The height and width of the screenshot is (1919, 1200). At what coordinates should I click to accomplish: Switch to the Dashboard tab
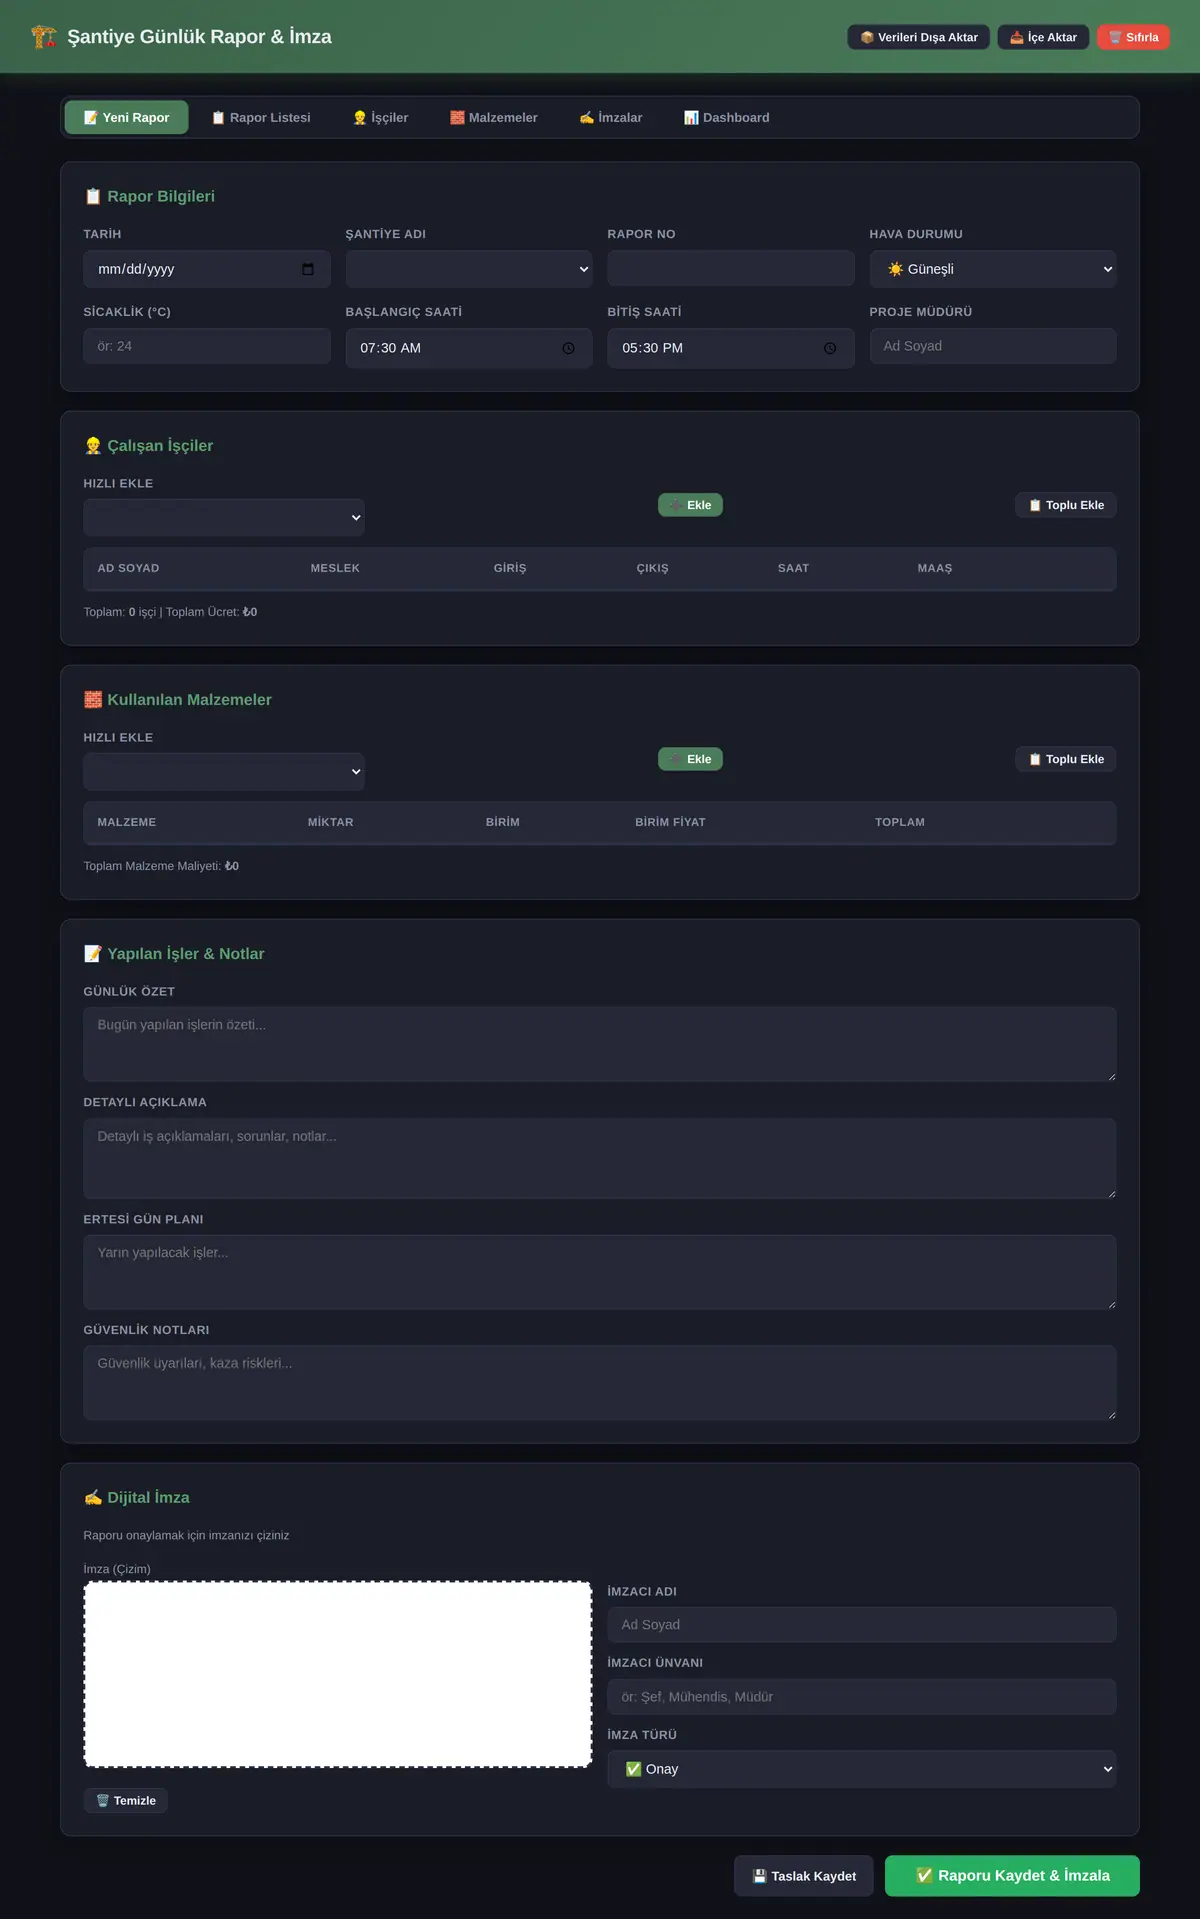727,118
